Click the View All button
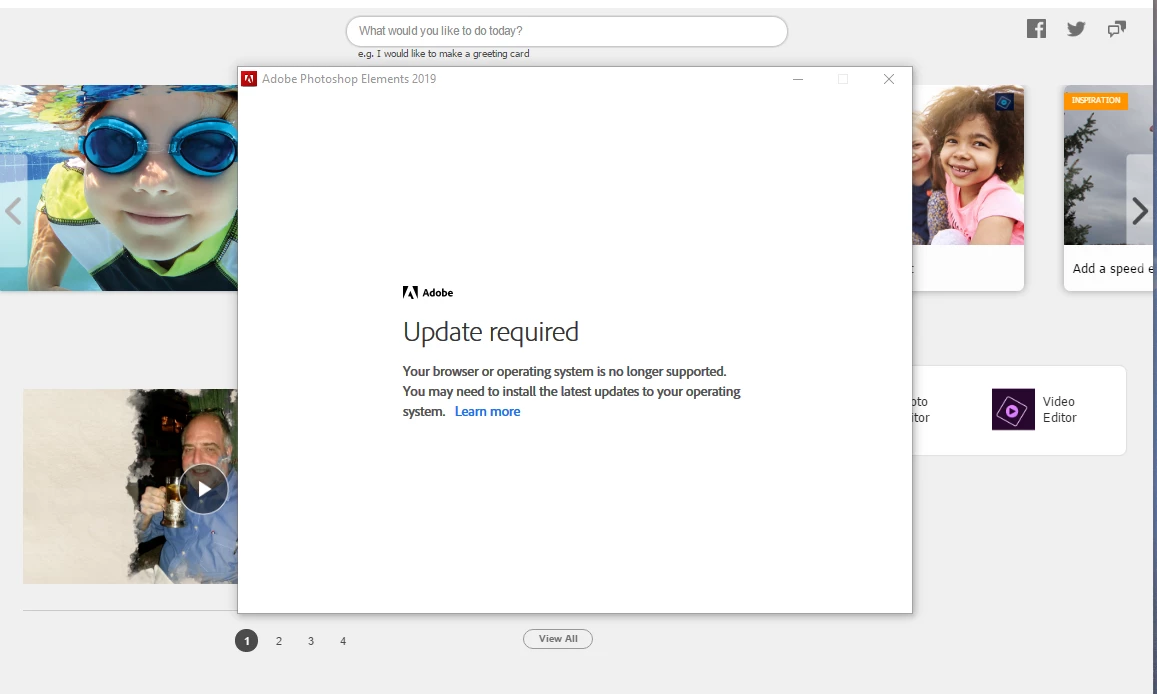The image size is (1157, 694). pyautogui.click(x=558, y=639)
